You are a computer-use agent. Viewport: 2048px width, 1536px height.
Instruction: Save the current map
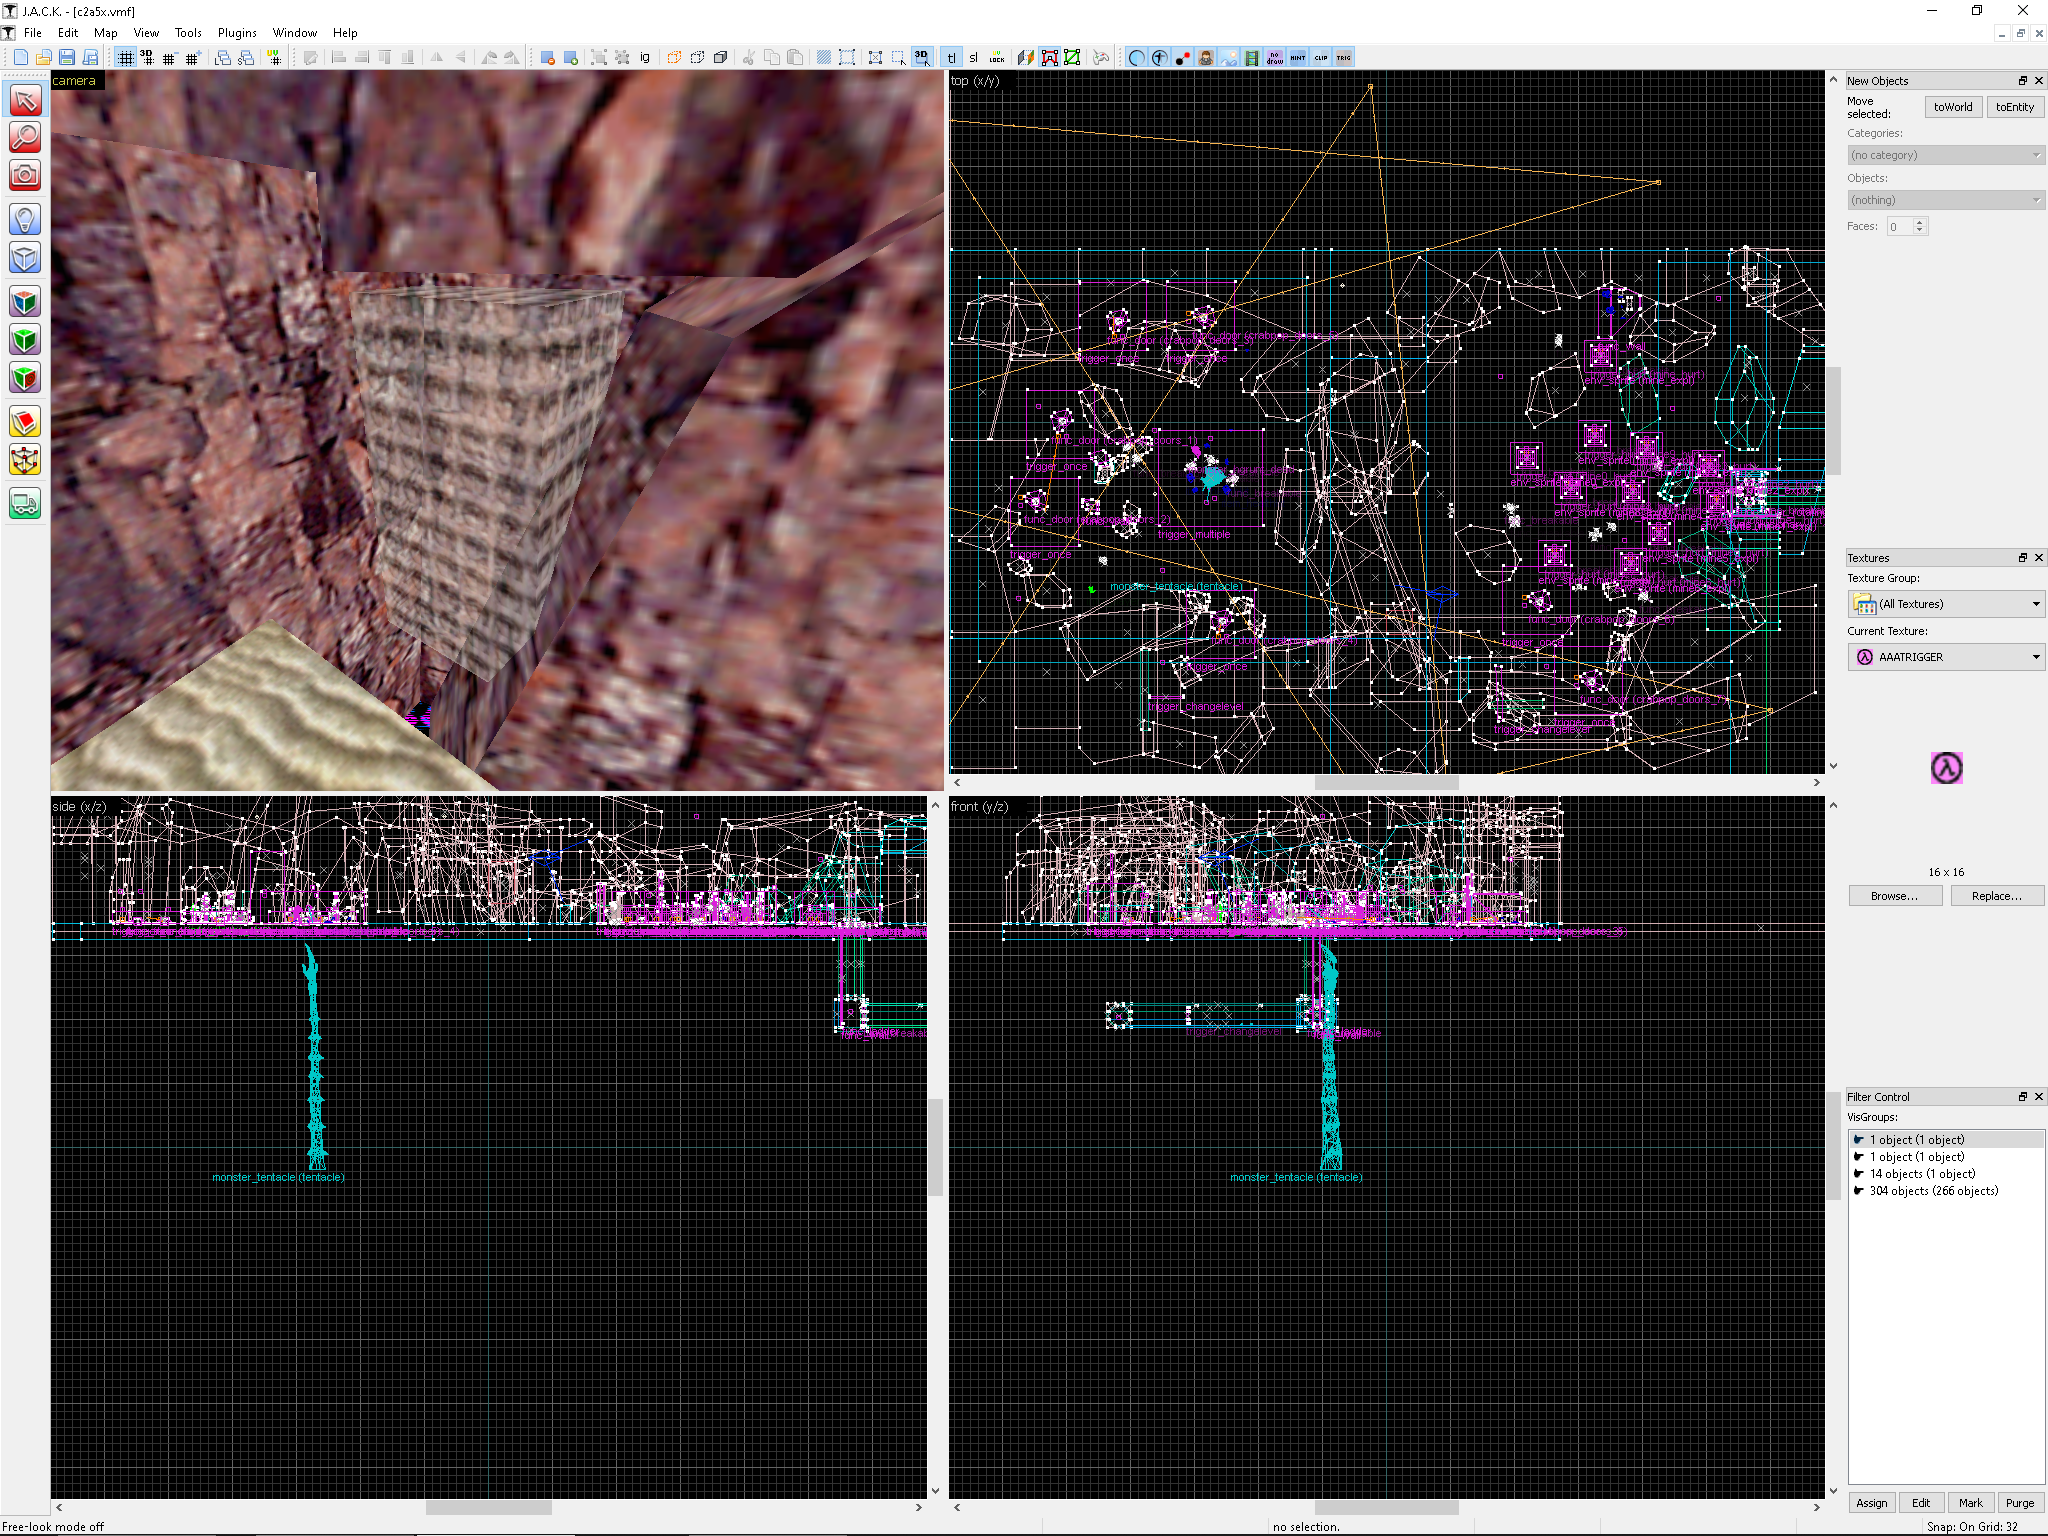(x=67, y=58)
